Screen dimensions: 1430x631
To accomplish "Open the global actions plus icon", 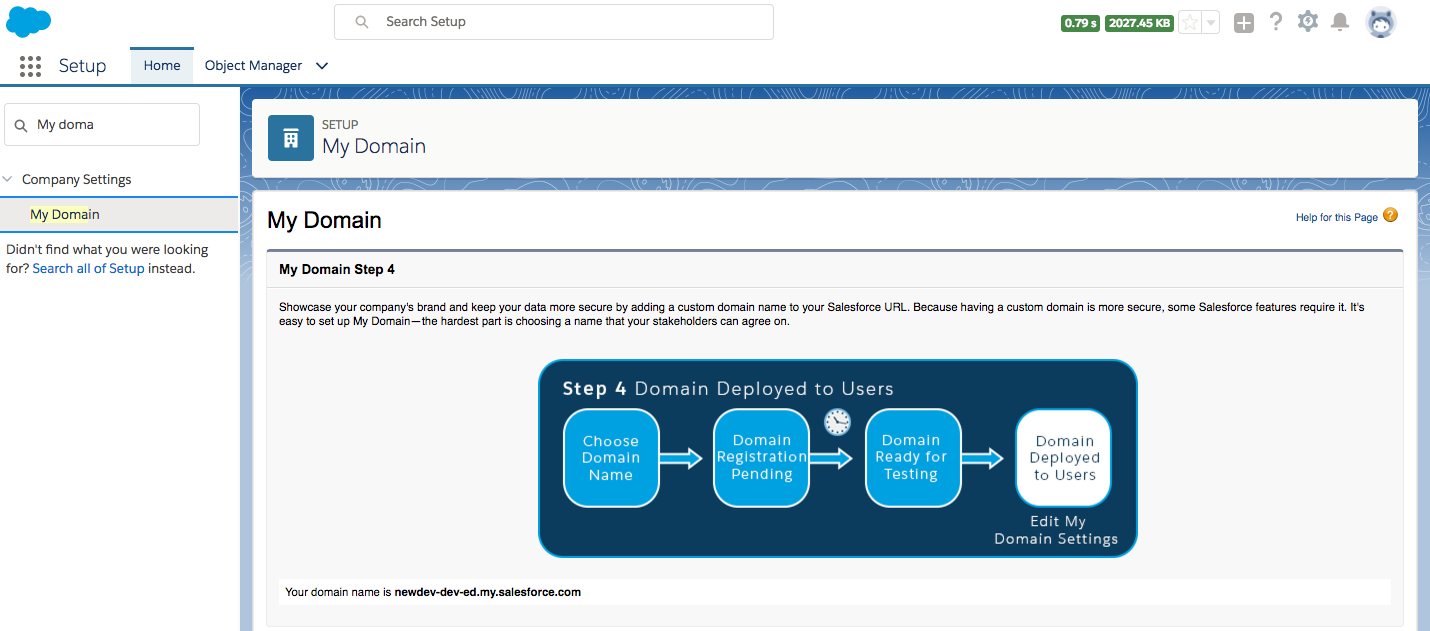I will (1243, 22).
